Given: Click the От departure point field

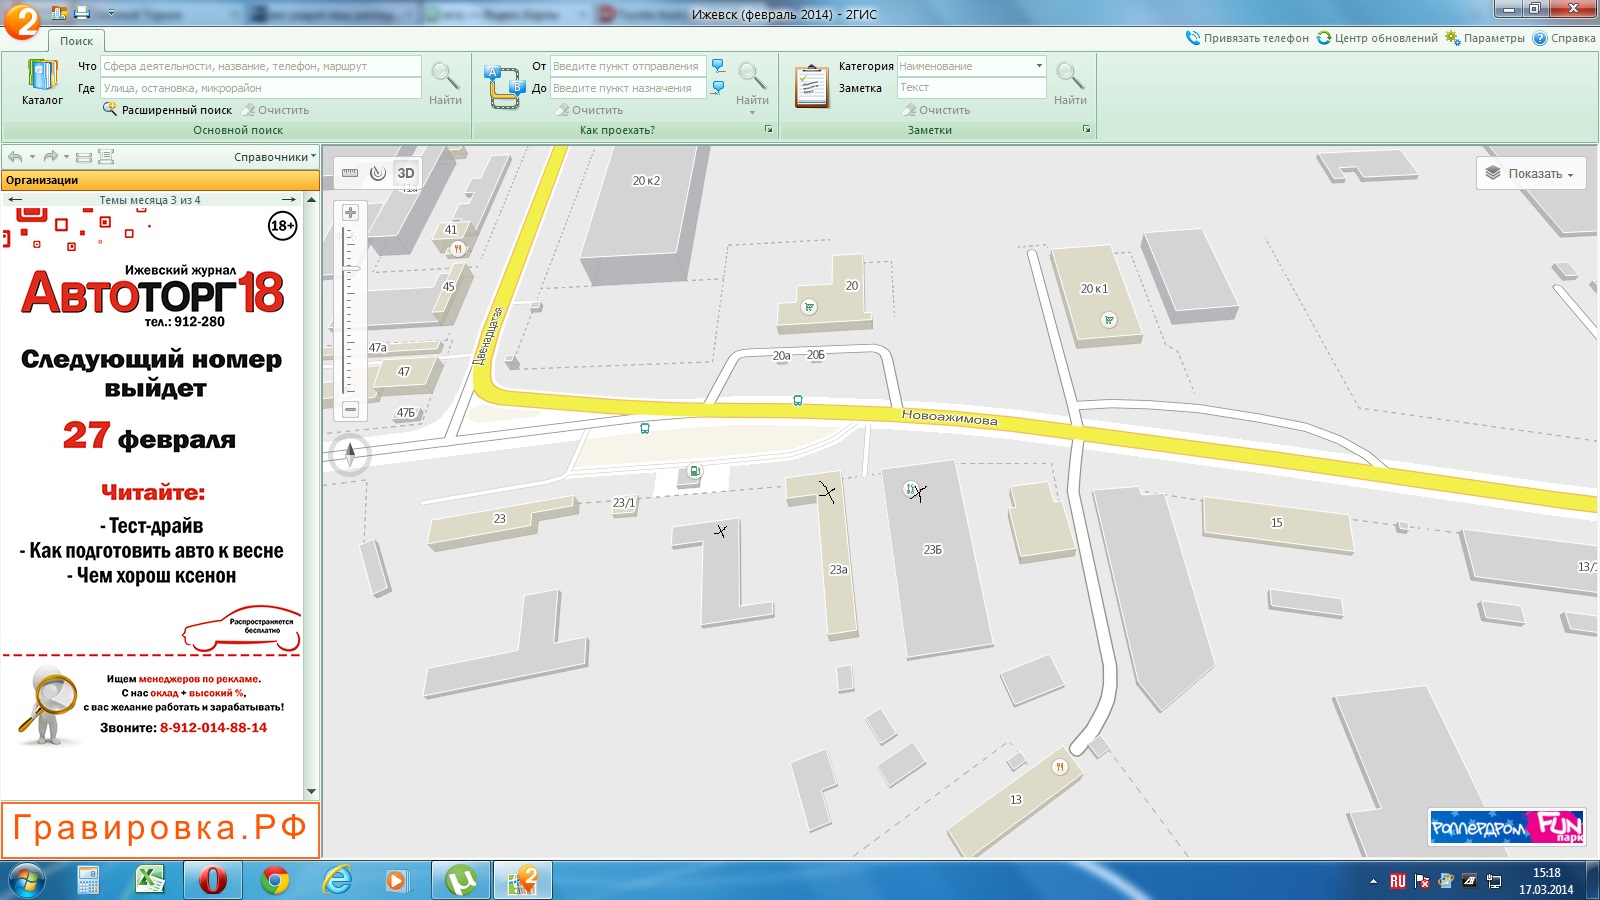Looking at the screenshot, I should (x=628, y=66).
